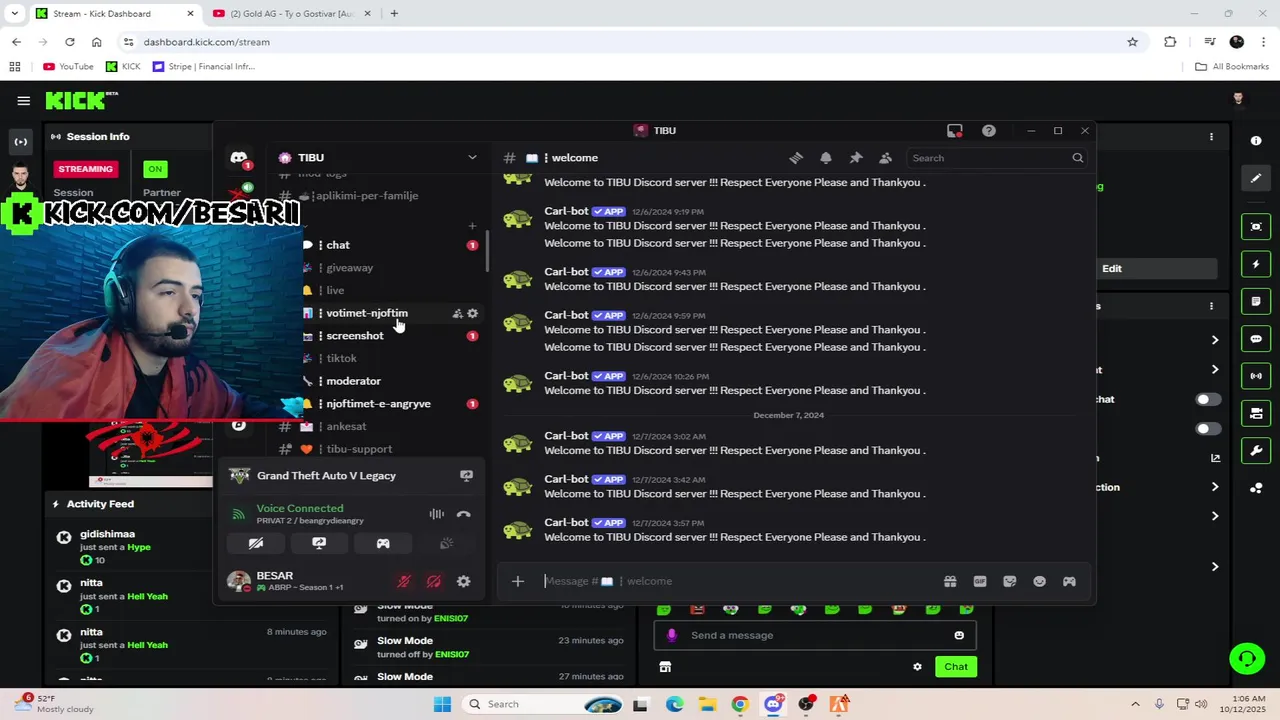Expand the first chevron row in Kick settings
The height and width of the screenshot is (720, 1280).
[1214, 340]
